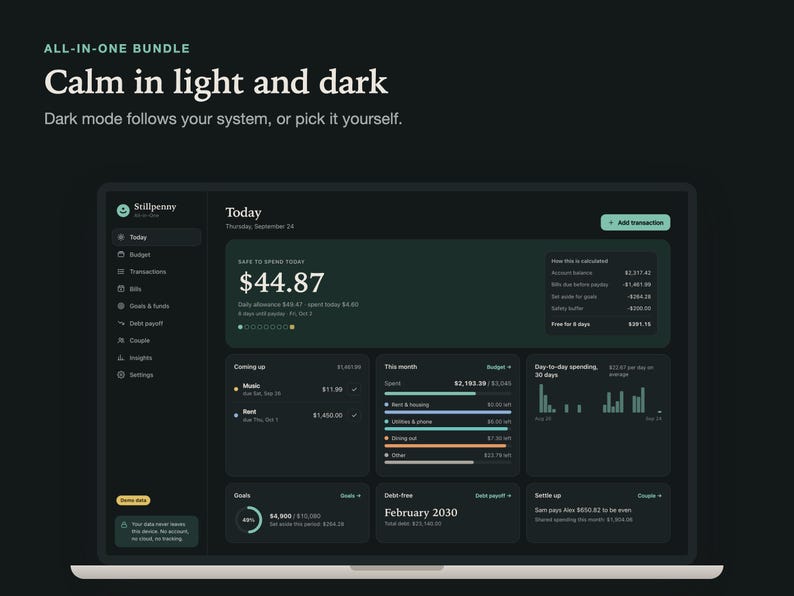
Task: Click the Utilities & phone progress bar
Action: tap(448, 429)
